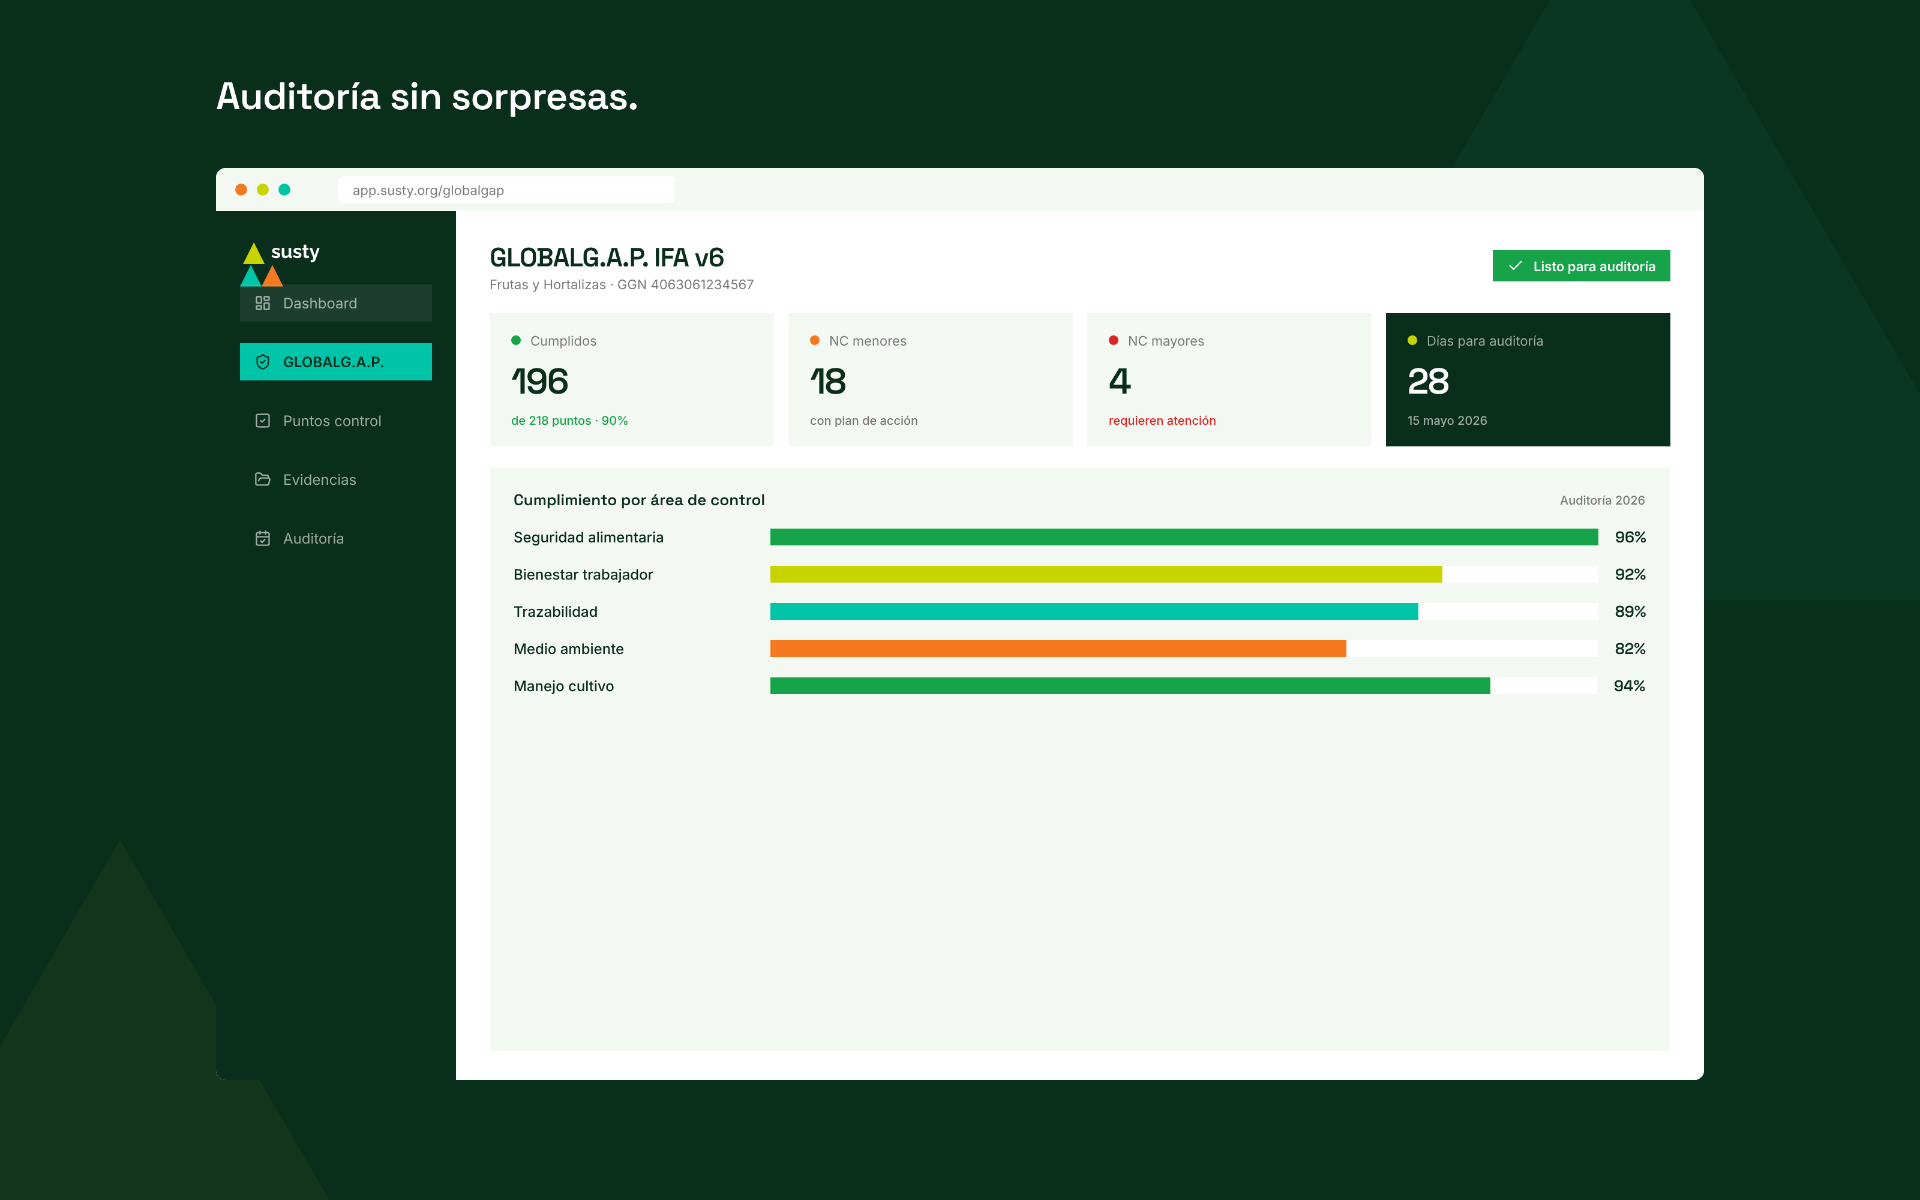
Task: Click the app.susty.org/globalgap address bar
Action: [x=506, y=190]
